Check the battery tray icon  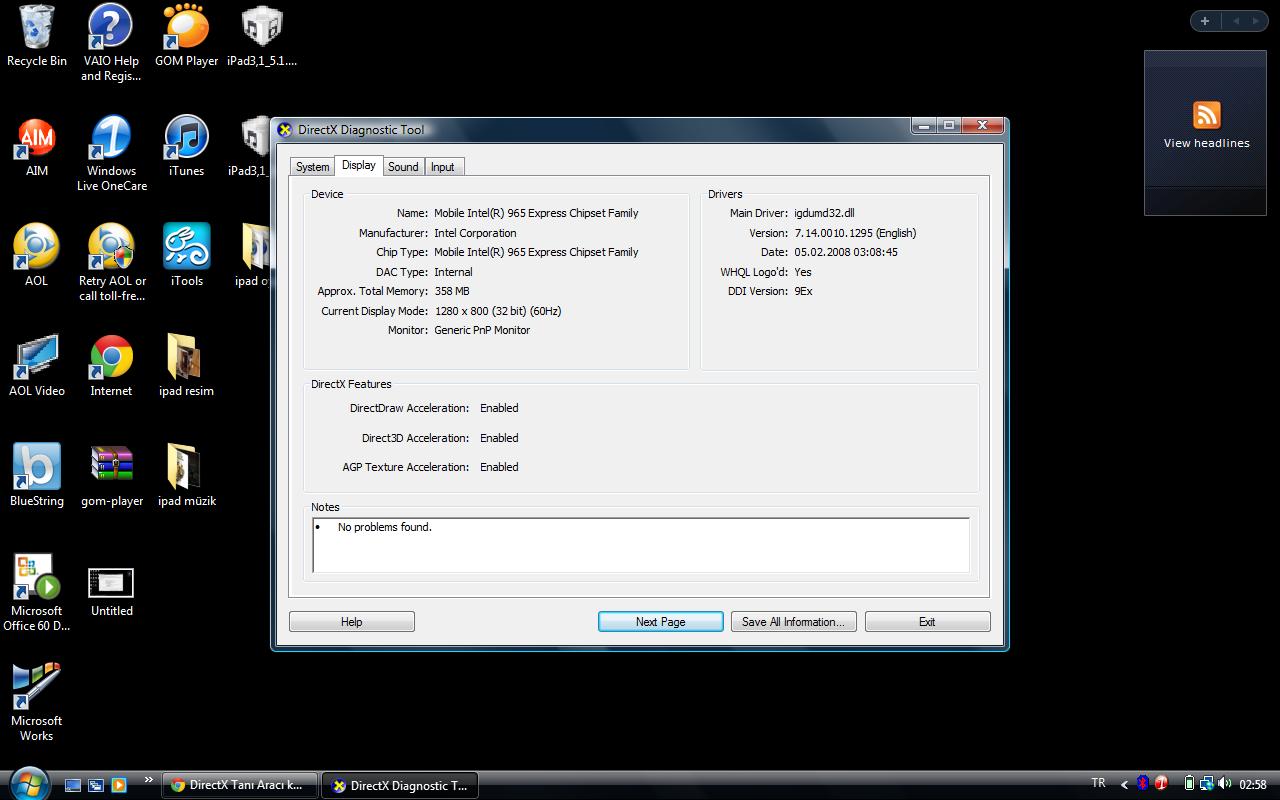[x=1189, y=784]
